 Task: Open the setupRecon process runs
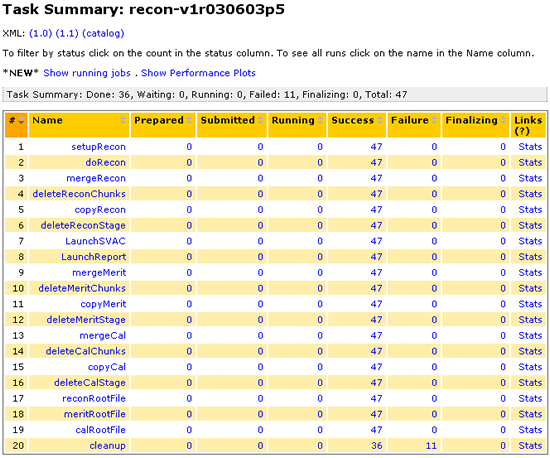tap(99, 147)
